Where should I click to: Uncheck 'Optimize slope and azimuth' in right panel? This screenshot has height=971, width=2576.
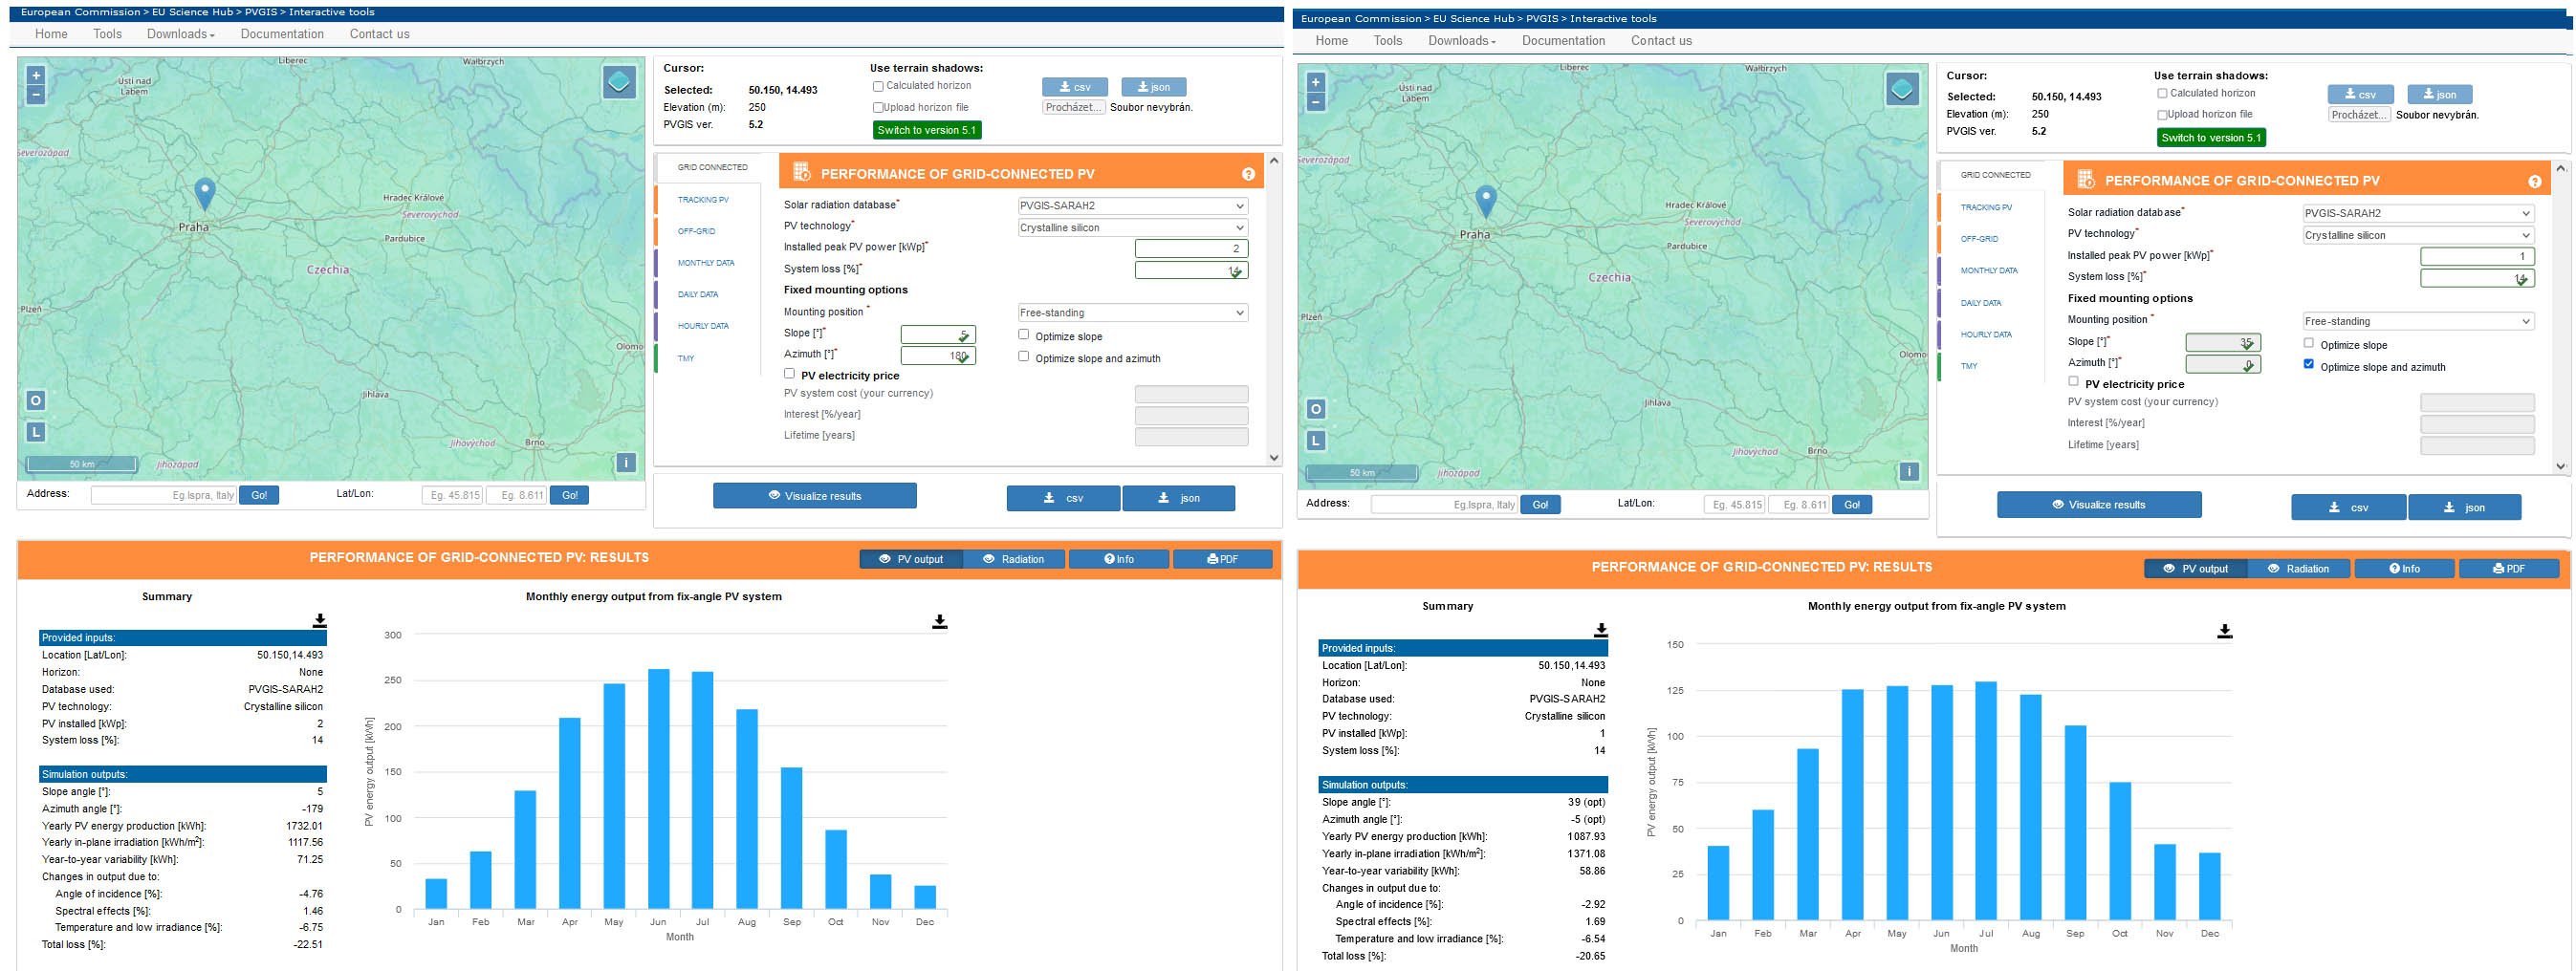[x=2308, y=364]
